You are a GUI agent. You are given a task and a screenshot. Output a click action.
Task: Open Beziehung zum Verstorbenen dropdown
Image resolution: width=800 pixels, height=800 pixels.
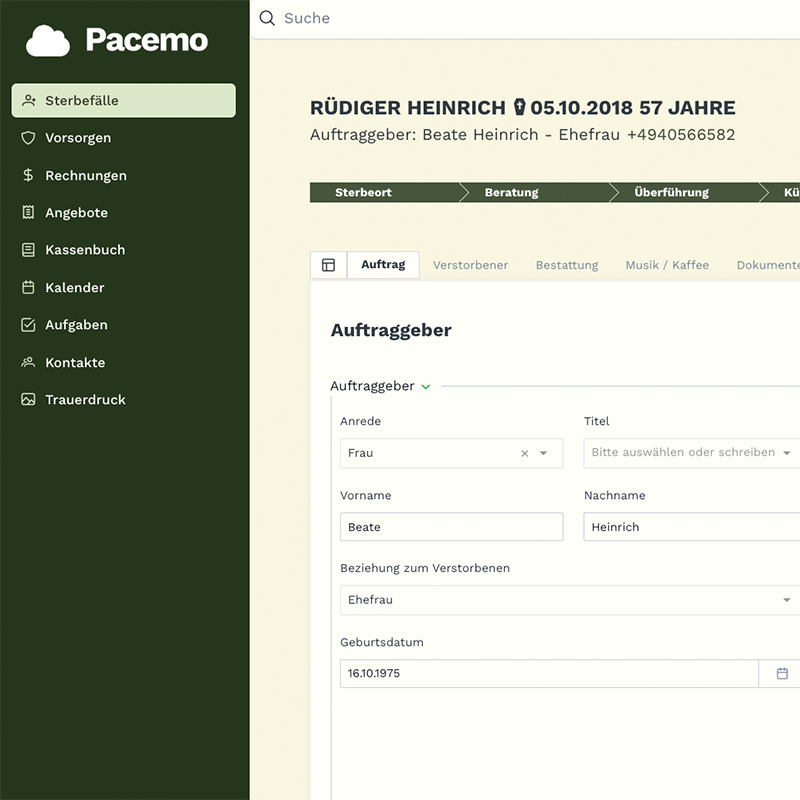787,600
